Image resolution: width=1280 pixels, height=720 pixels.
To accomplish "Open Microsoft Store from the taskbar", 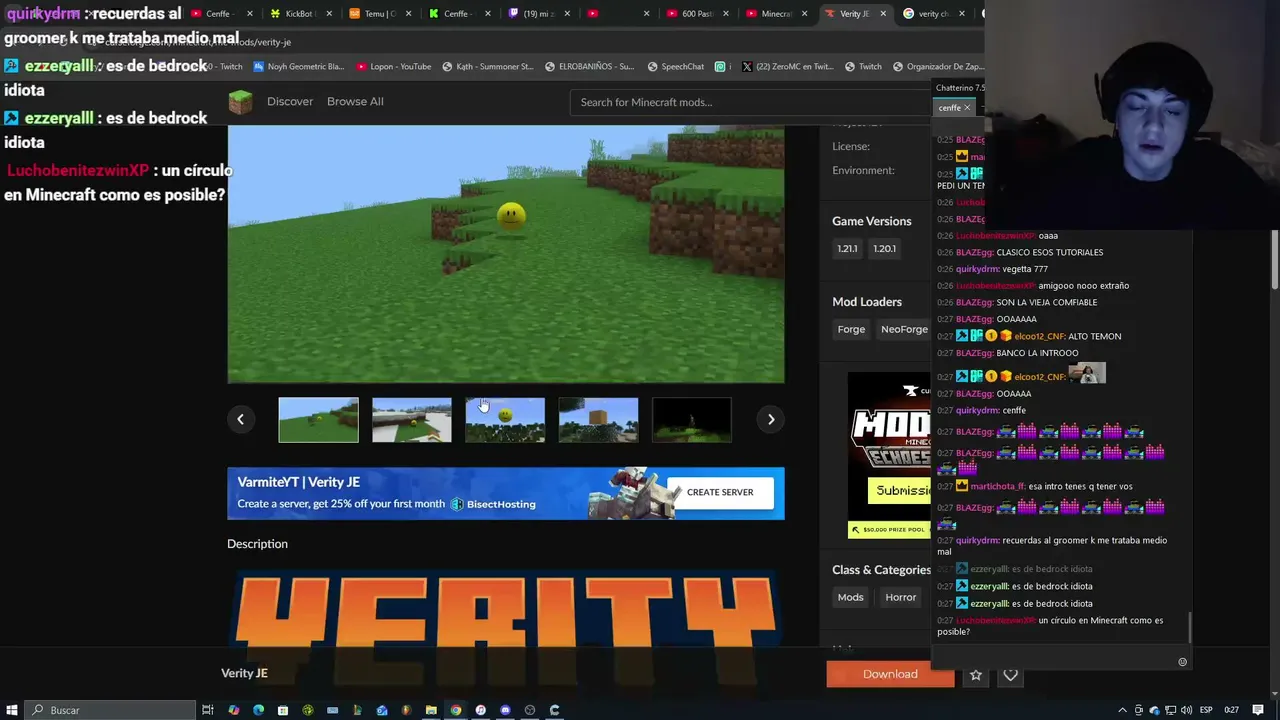I will coord(283,710).
